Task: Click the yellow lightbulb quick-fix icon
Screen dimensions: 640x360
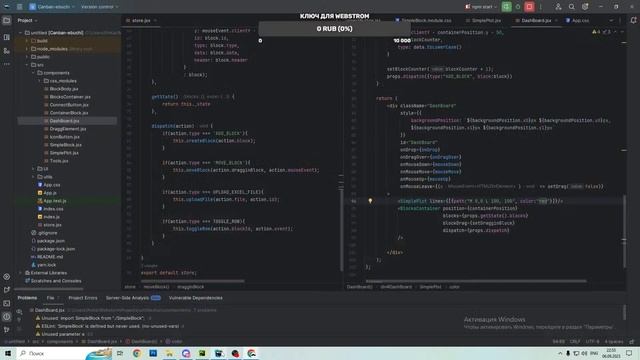Action: pyautogui.click(x=370, y=201)
